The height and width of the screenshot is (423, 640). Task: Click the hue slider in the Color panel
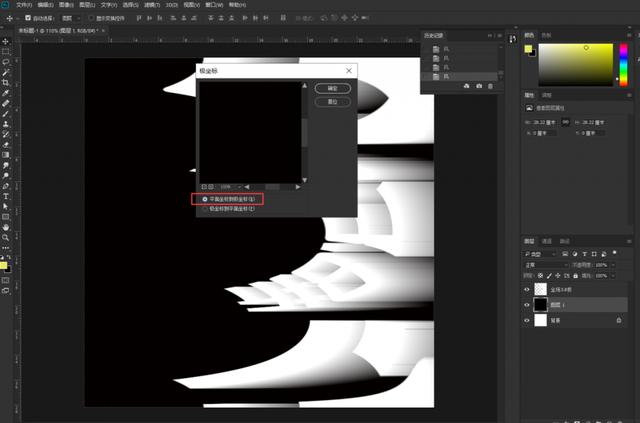[622, 65]
